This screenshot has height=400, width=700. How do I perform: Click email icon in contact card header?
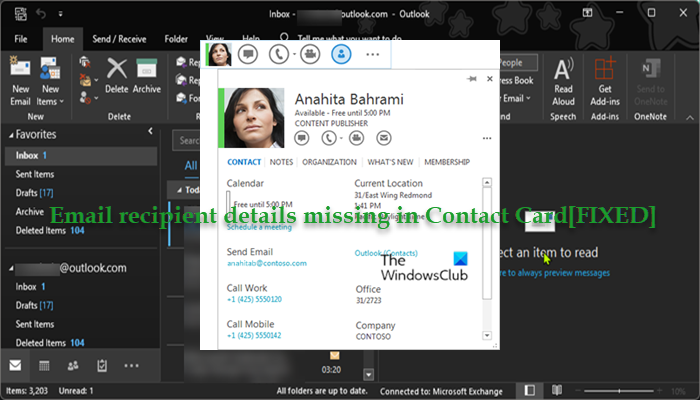pos(383,138)
